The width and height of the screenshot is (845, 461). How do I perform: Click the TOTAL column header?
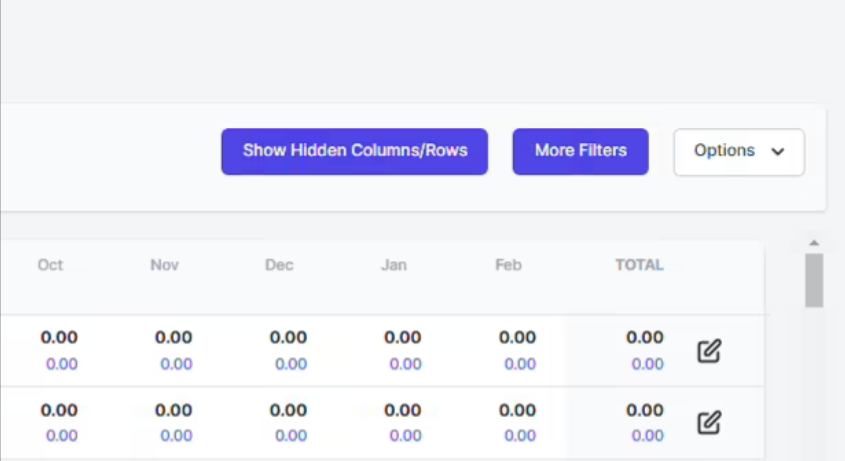click(640, 265)
